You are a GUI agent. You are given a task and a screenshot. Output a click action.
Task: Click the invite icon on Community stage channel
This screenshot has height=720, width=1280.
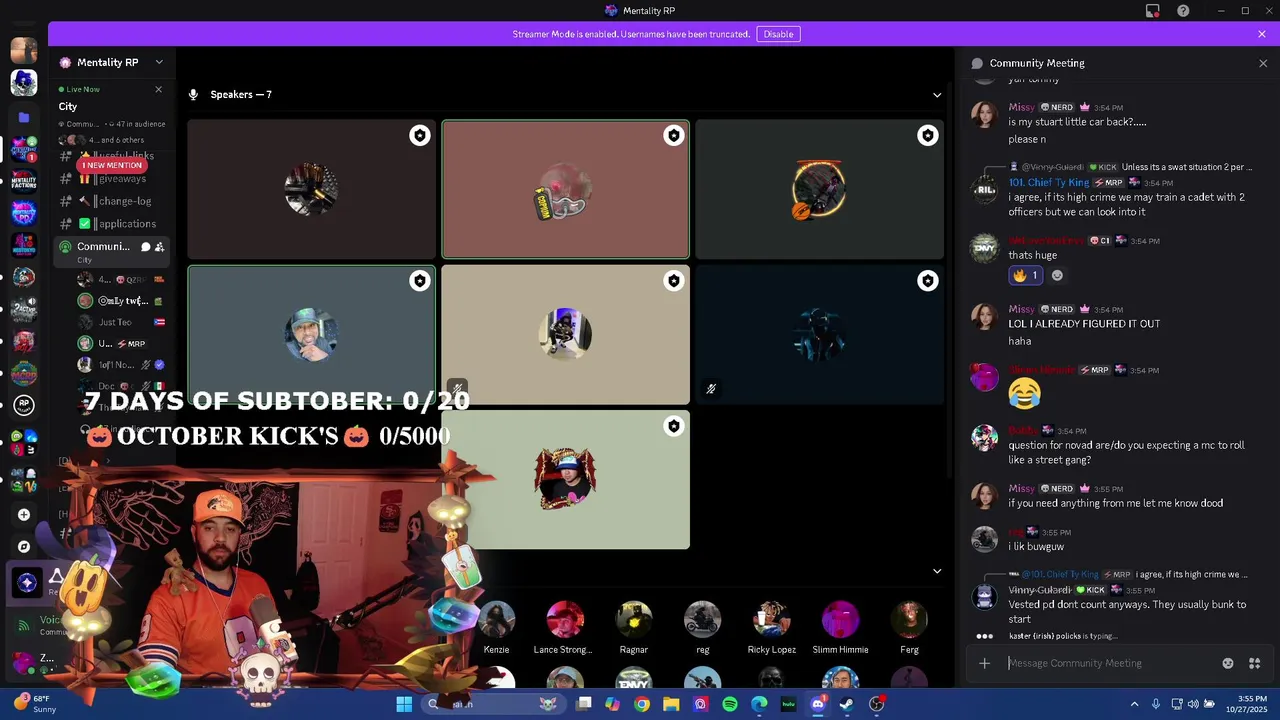coord(160,247)
